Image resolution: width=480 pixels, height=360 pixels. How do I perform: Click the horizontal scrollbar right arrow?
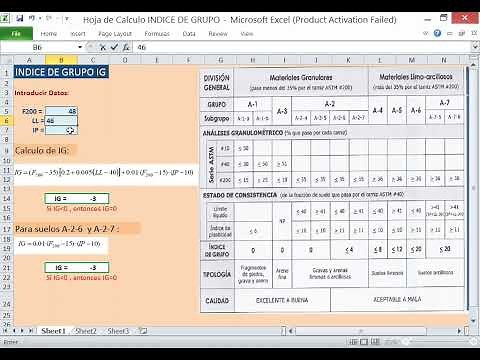pyautogui.click(x=459, y=331)
